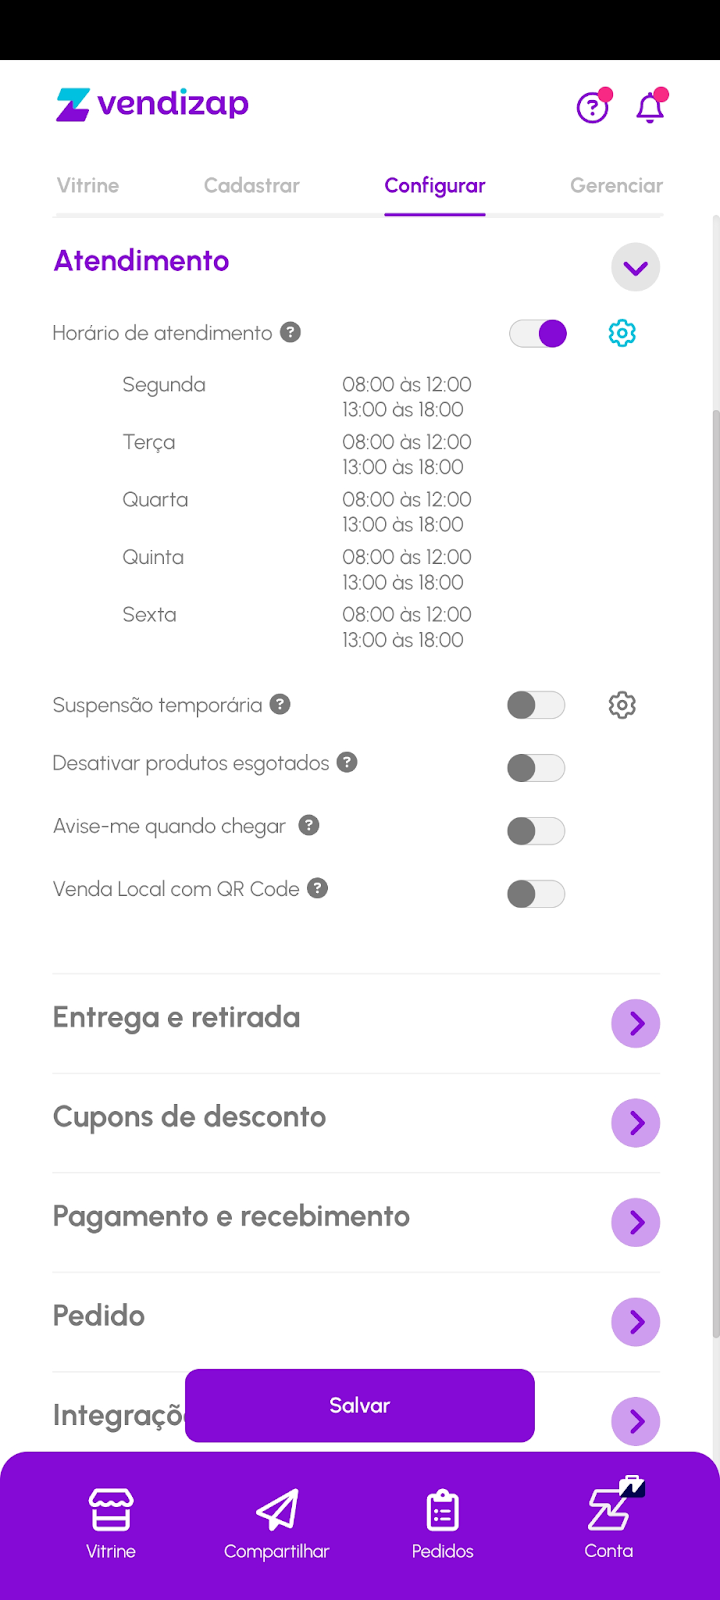Viewport: 720px width, 1600px height.
Task: Turn on Avise-me quando chegar toggle
Action: 536,831
